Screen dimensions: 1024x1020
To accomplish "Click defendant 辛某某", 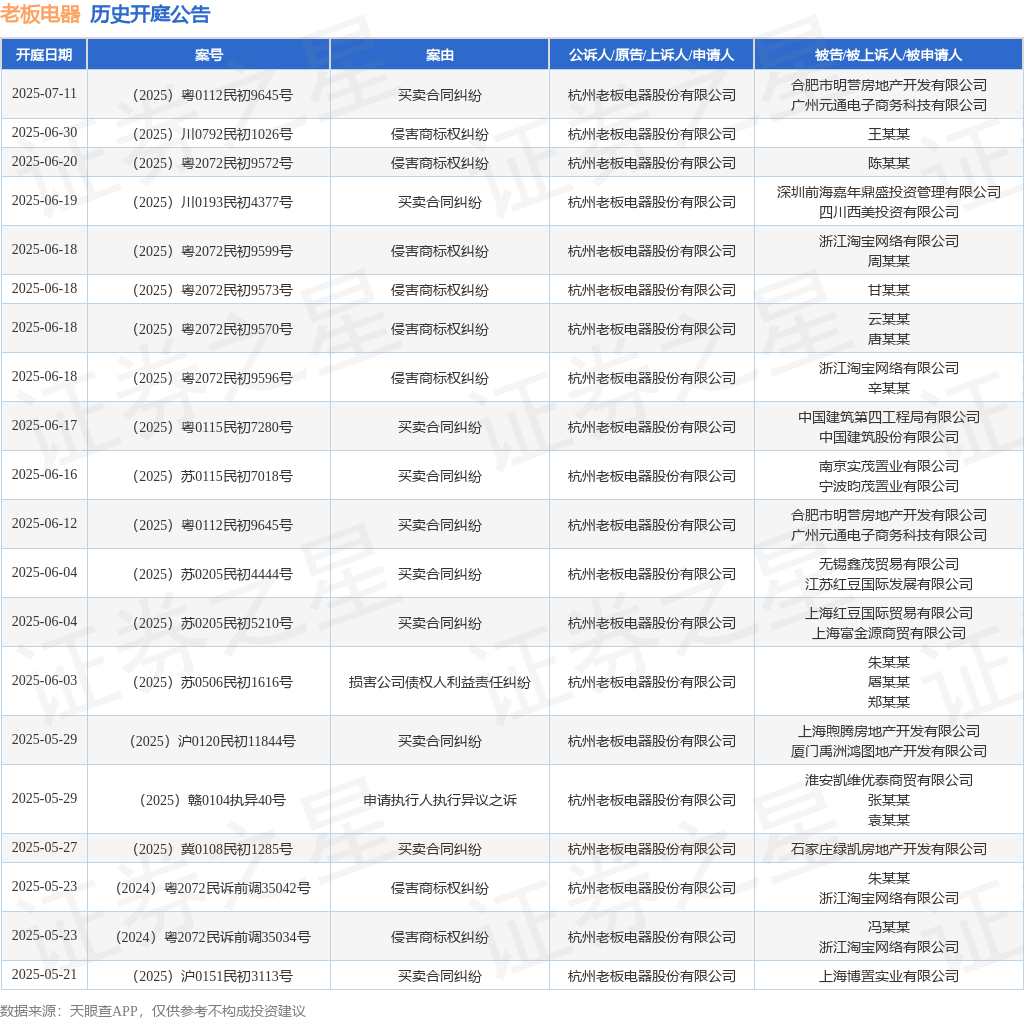I will coord(889,389).
